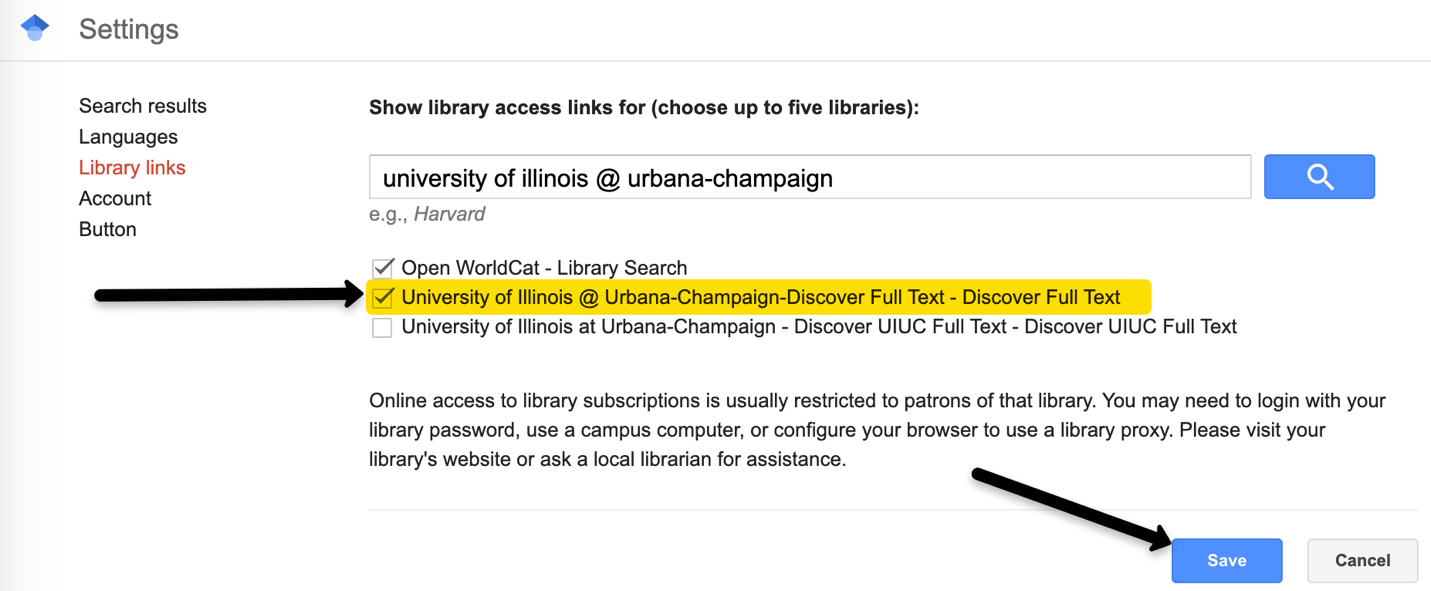1431x591 pixels.
Task: Click Open WorldCat - Library Search label
Action: coord(544,268)
